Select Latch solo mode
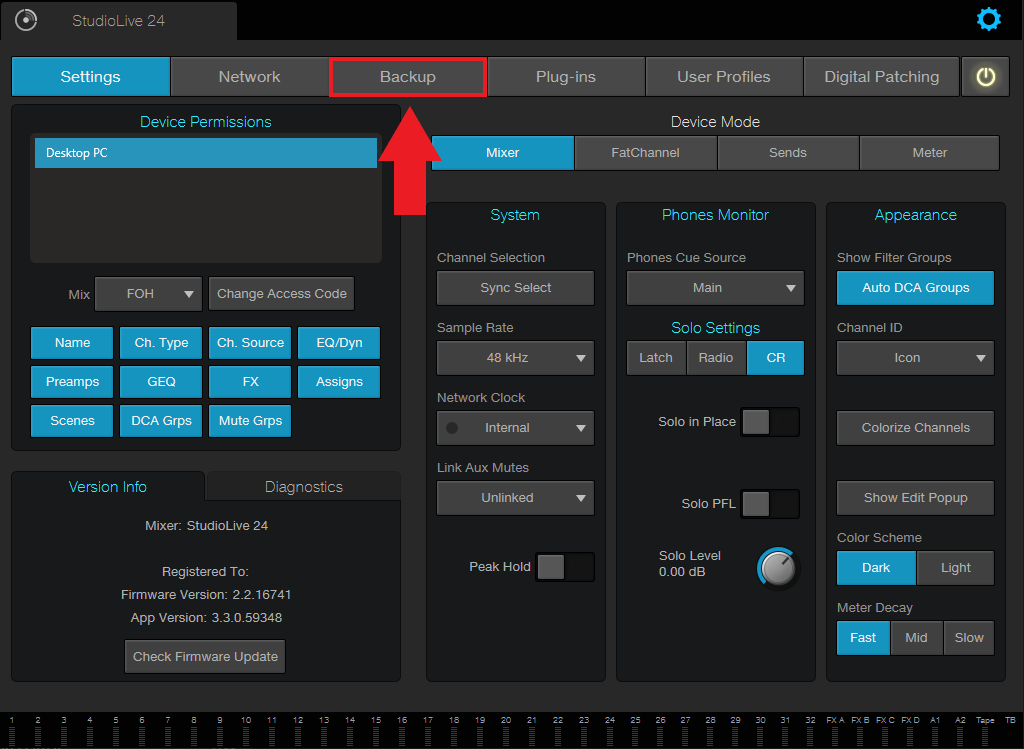This screenshot has height=749, width=1024. click(x=656, y=358)
